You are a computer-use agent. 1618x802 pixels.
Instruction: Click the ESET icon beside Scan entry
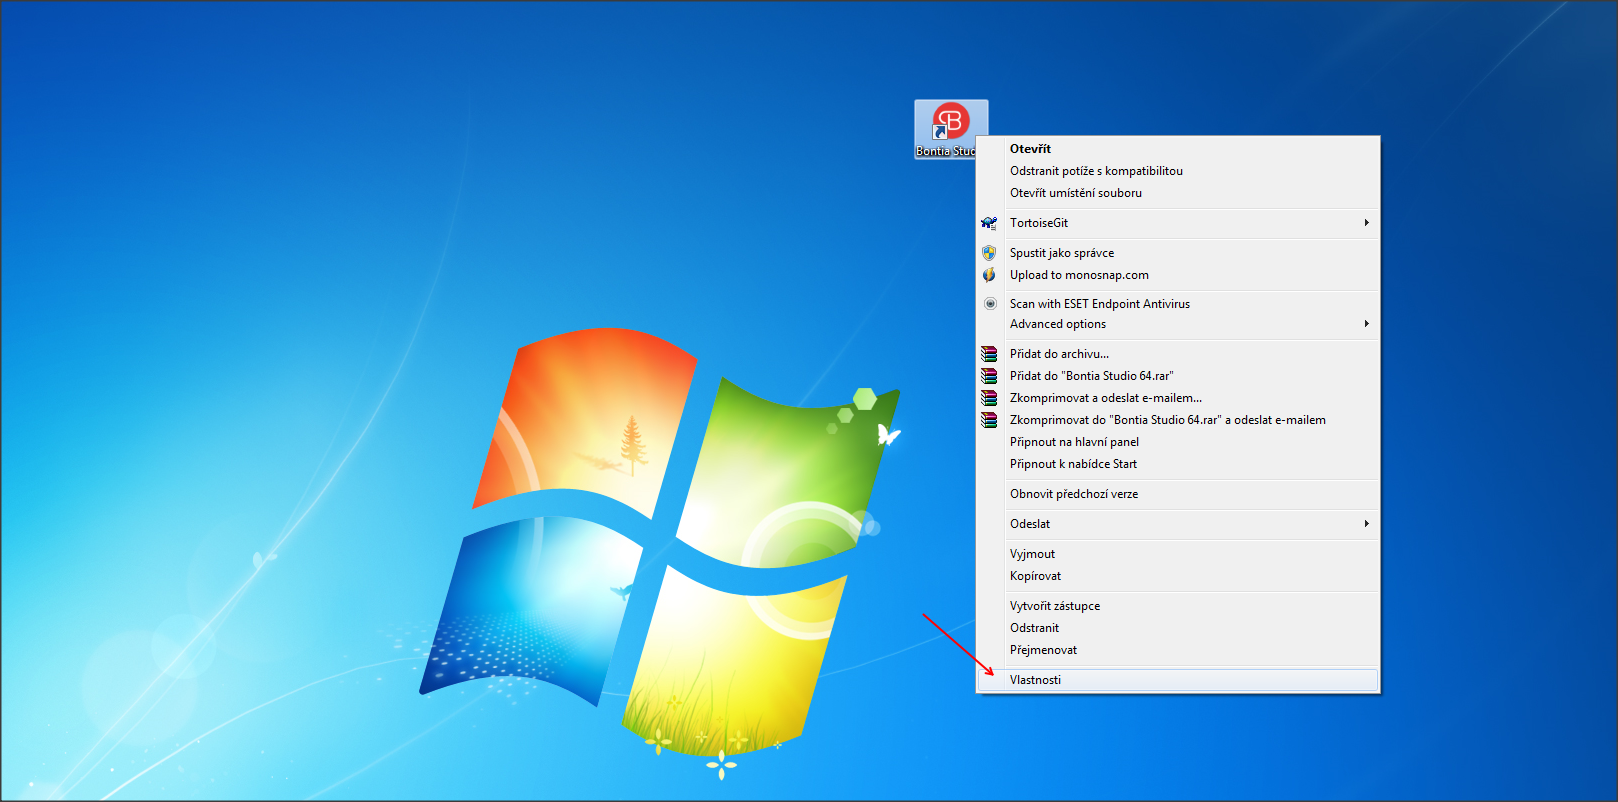(x=990, y=303)
